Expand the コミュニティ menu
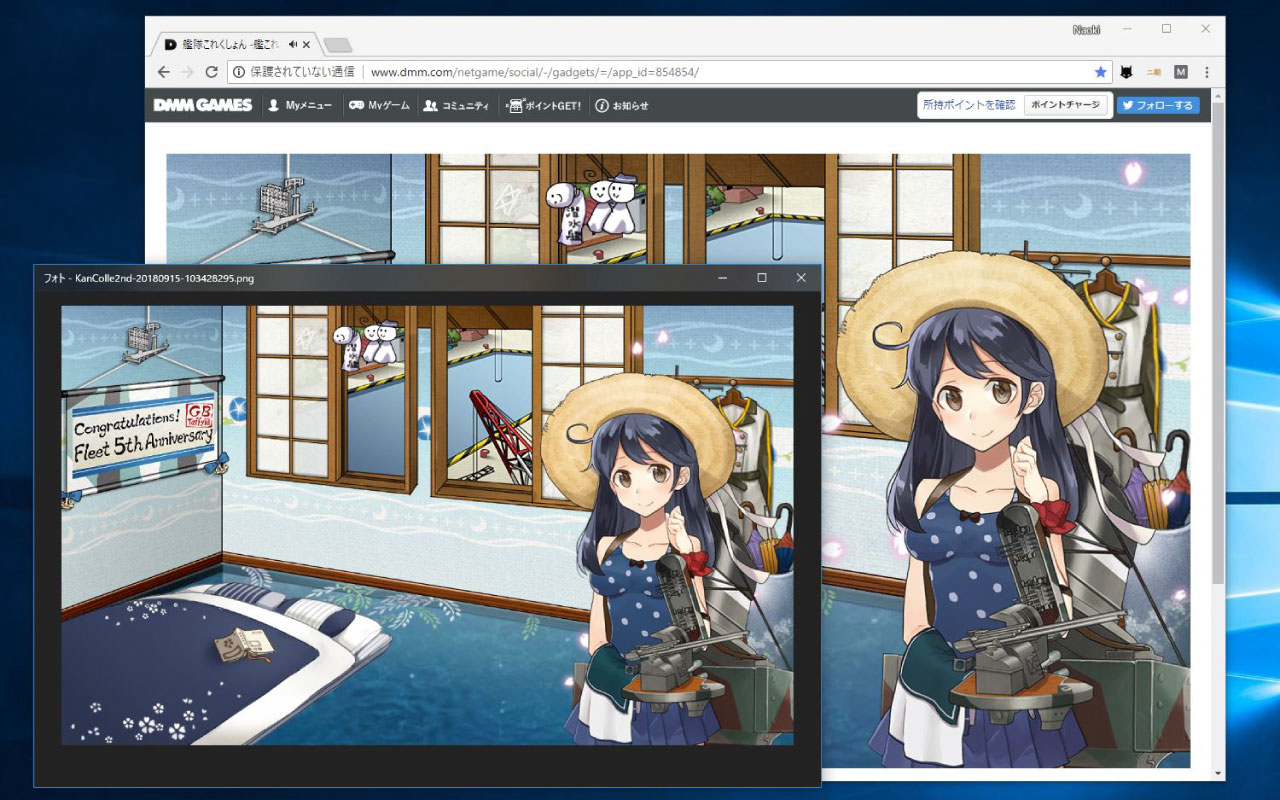 [x=457, y=104]
